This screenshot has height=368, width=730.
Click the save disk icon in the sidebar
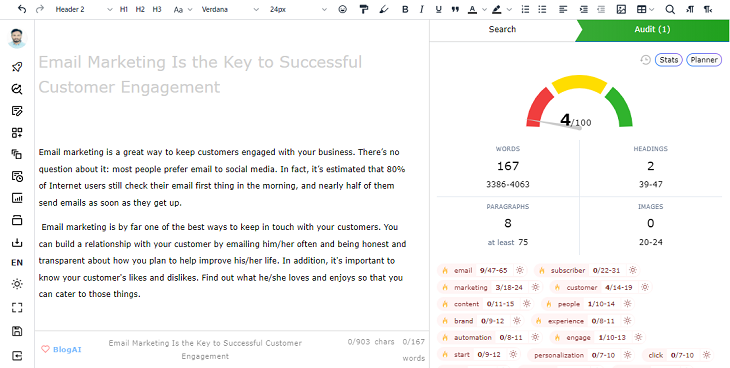tap(17, 332)
